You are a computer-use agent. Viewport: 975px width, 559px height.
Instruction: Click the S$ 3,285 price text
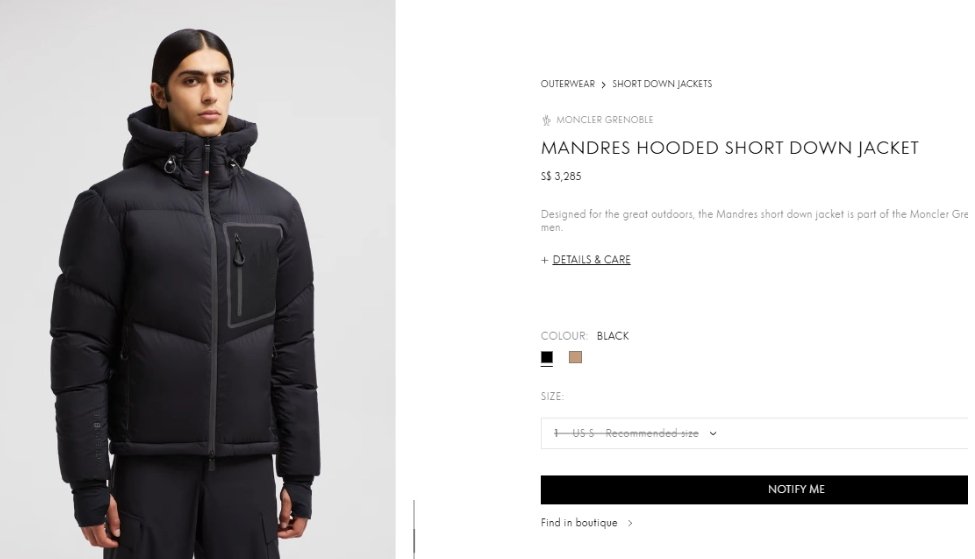point(561,177)
